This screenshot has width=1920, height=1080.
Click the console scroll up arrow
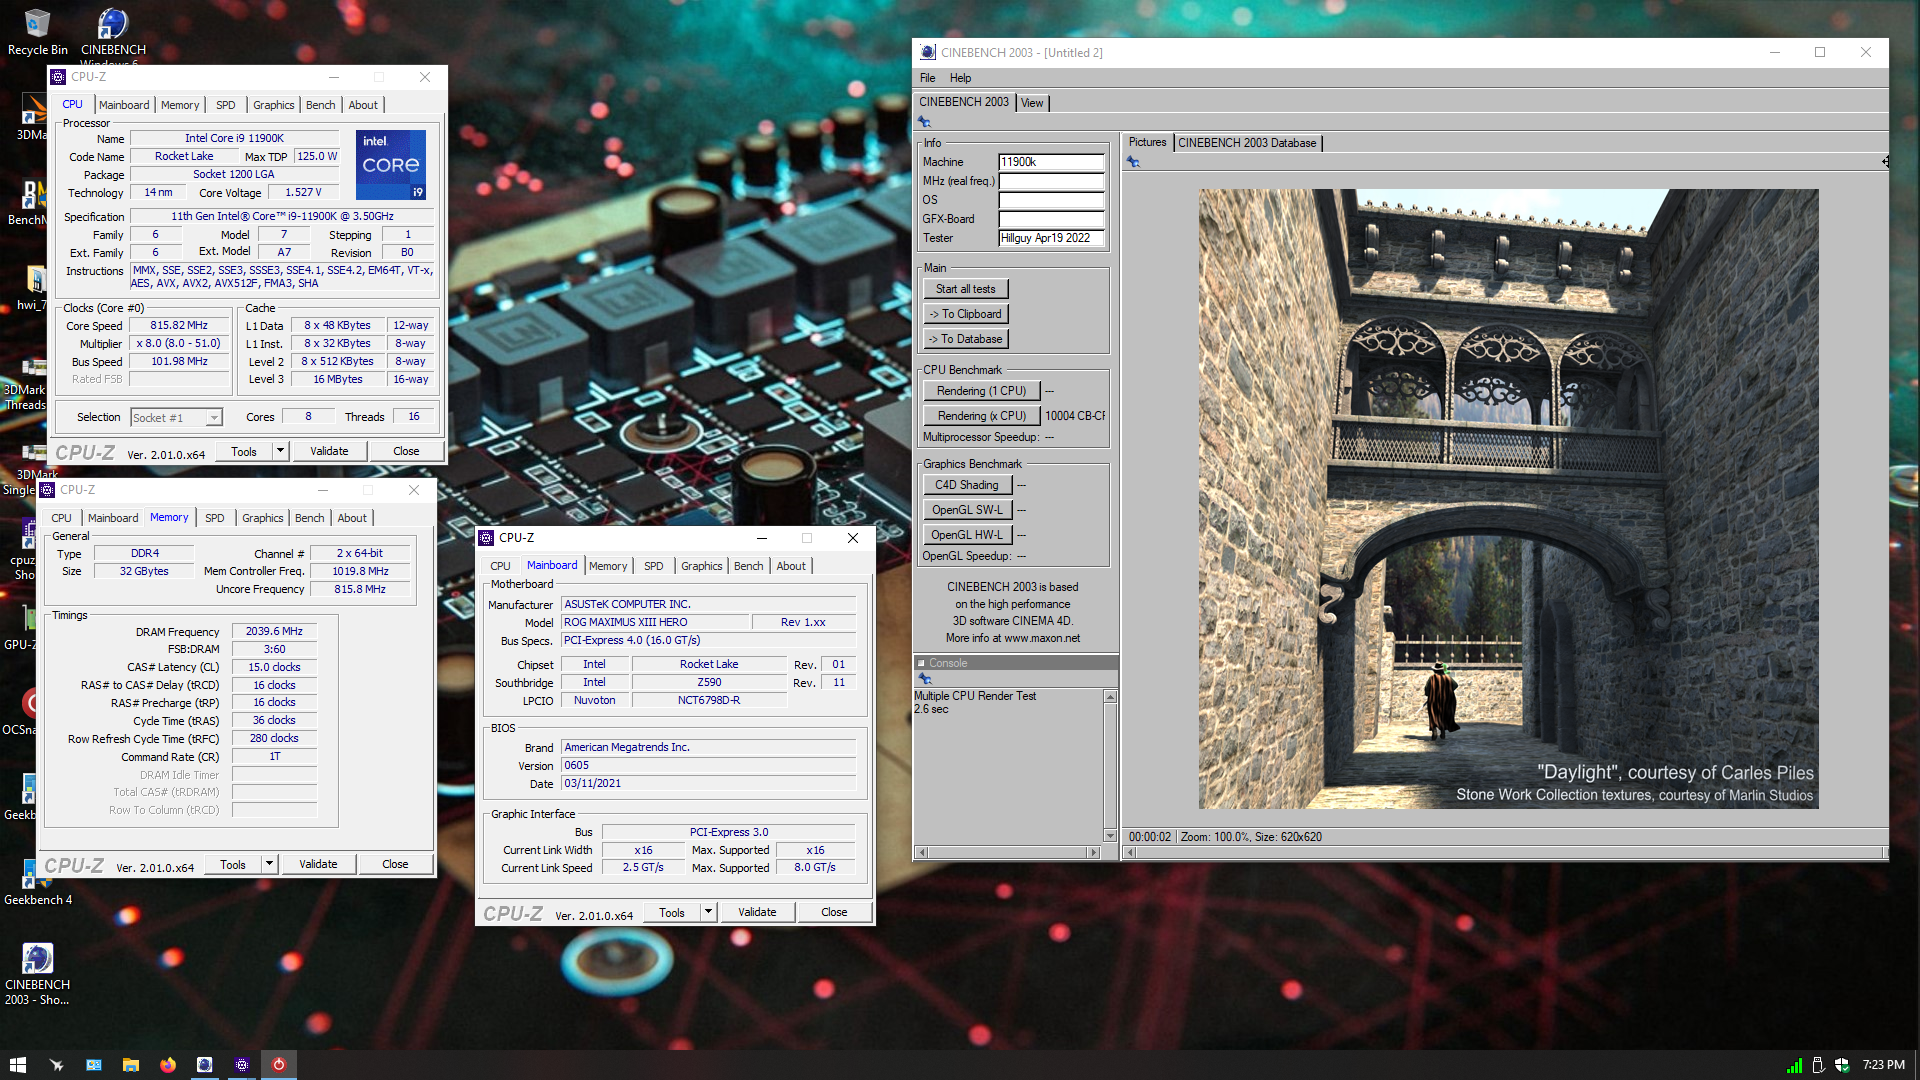coord(1110,696)
